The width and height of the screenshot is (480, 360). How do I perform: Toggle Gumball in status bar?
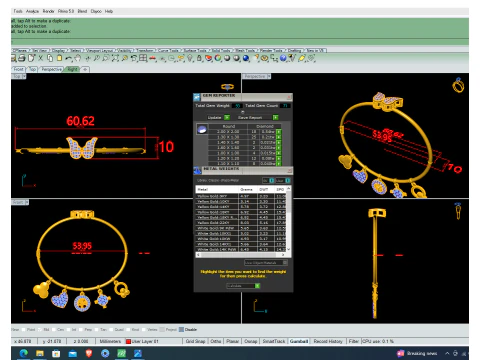[x=299, y=341]
